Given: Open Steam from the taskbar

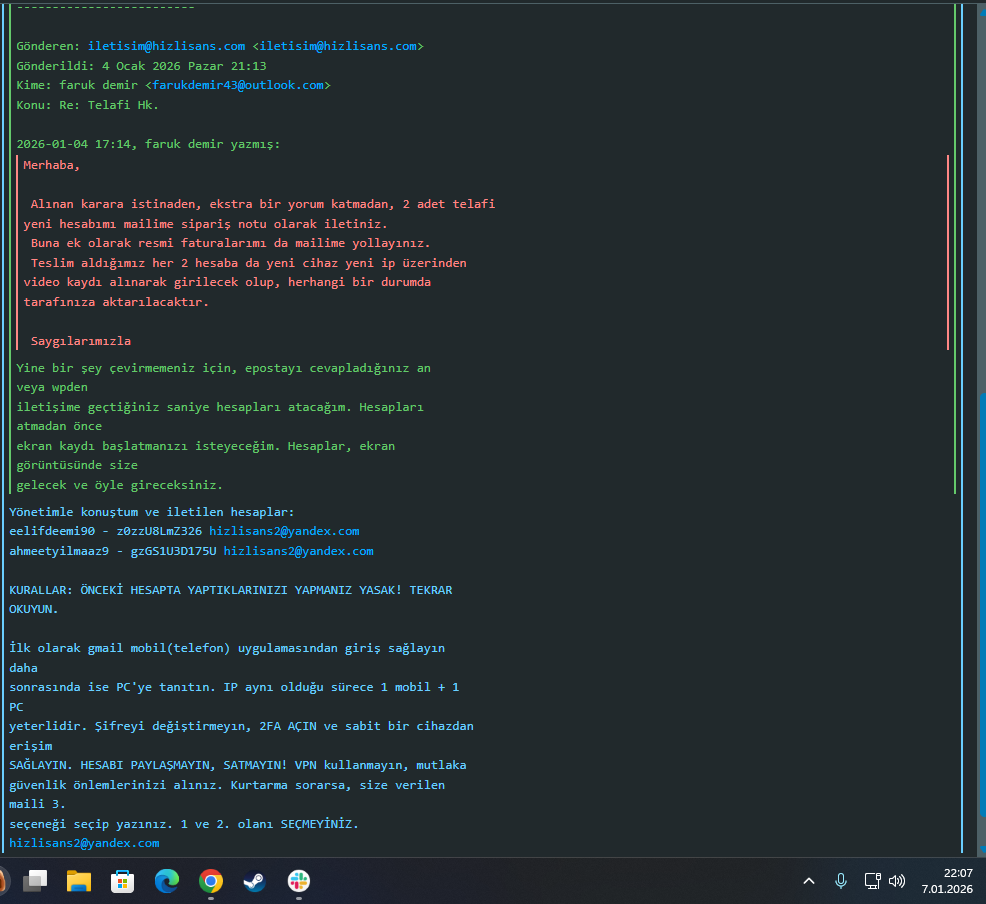Looking at the screenshot, I should click(x=255, y=881).
